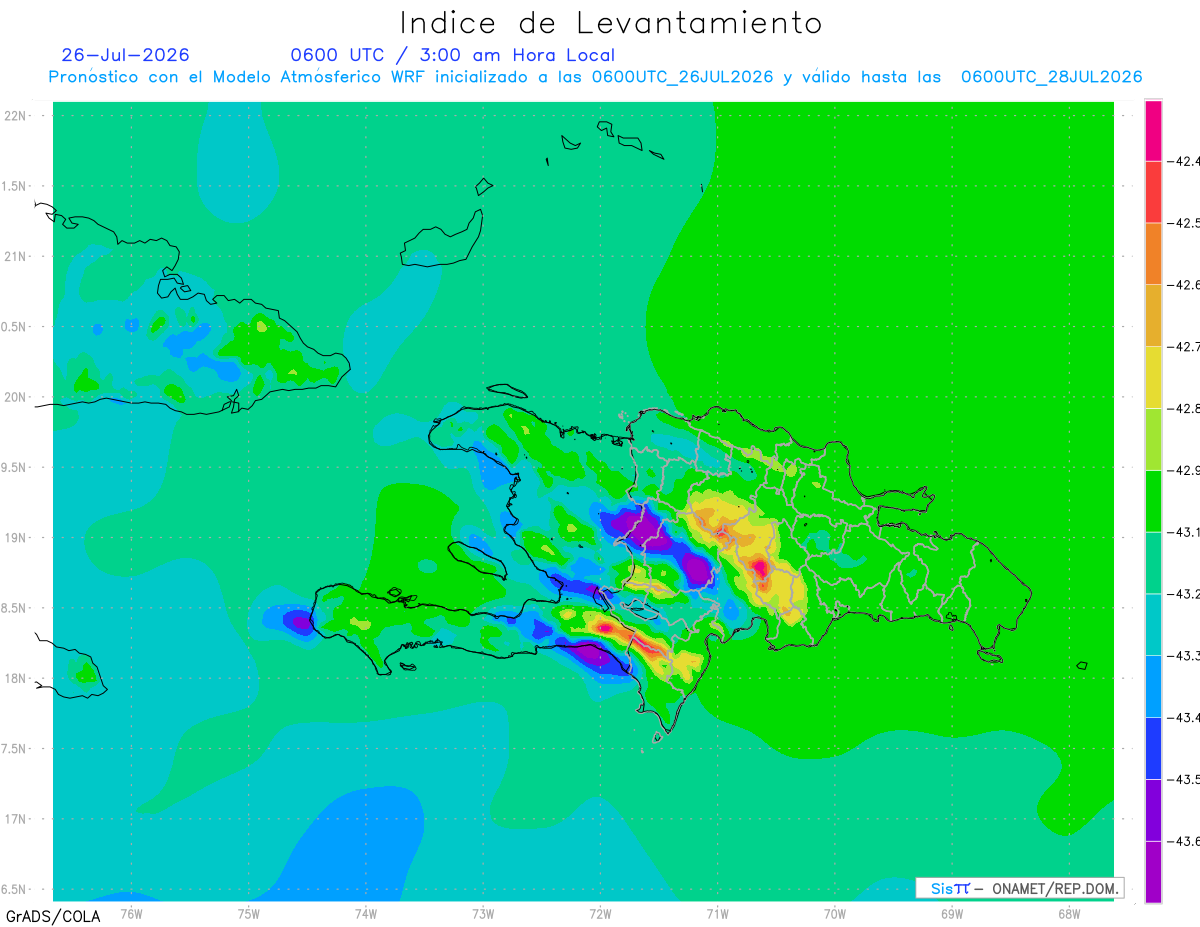Click the "0600 UTC / 3:00 am Hora Local" text
The height and width of the screenshot is (927, 1200).
(453, 55)
